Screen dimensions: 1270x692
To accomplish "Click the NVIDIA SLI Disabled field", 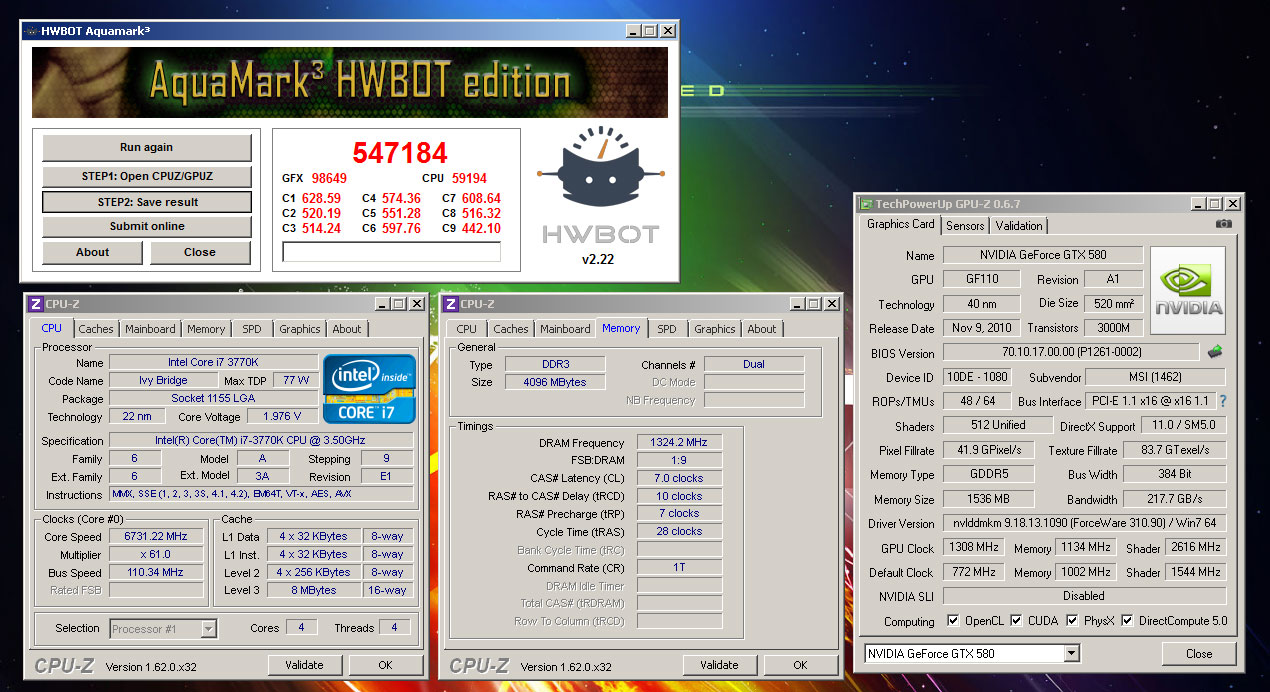I will pyautogui.click(x=1084, y=596).
